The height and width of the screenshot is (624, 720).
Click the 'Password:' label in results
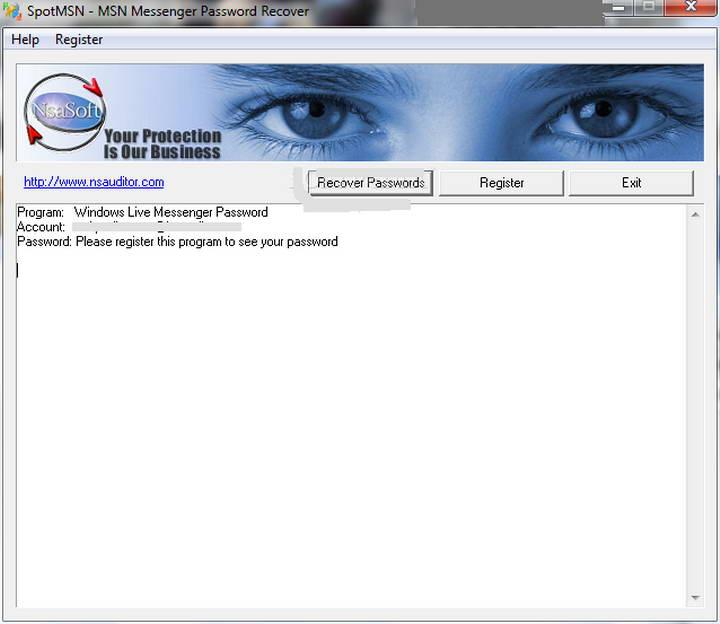pos(45,242)
